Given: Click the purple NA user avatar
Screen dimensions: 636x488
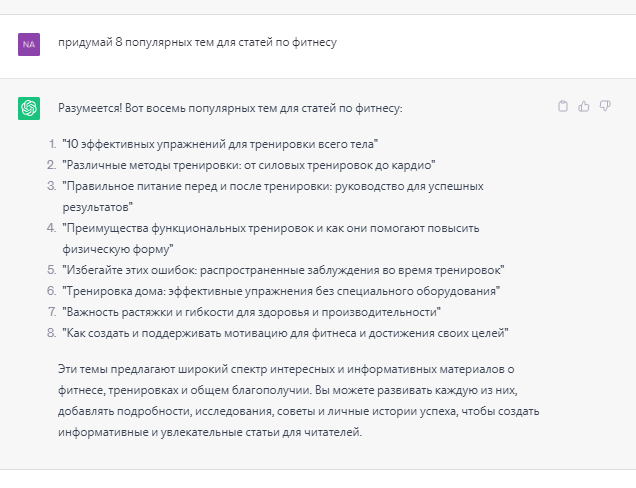Looking at the screenshot, I should coord(29,44).
